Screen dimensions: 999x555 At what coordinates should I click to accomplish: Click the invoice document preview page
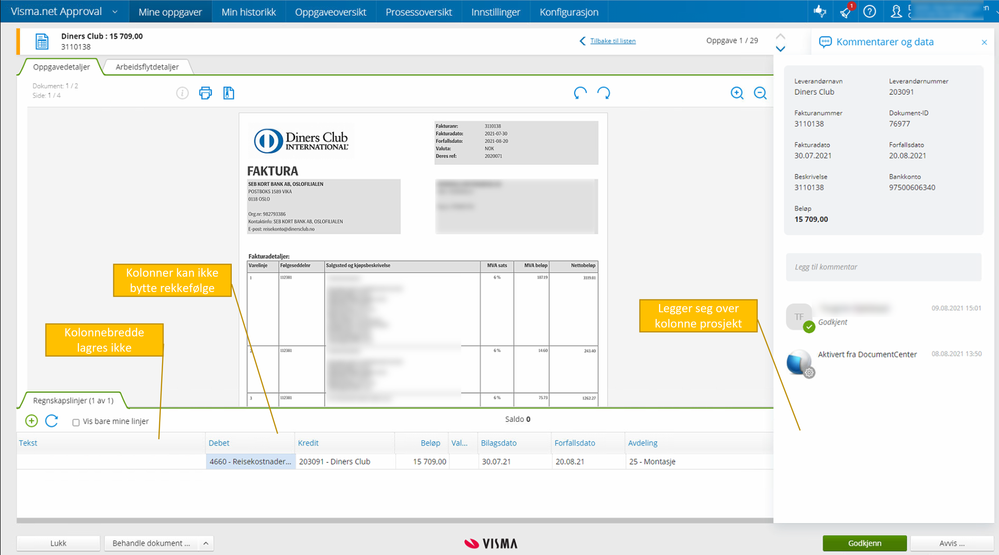[423, 259]
